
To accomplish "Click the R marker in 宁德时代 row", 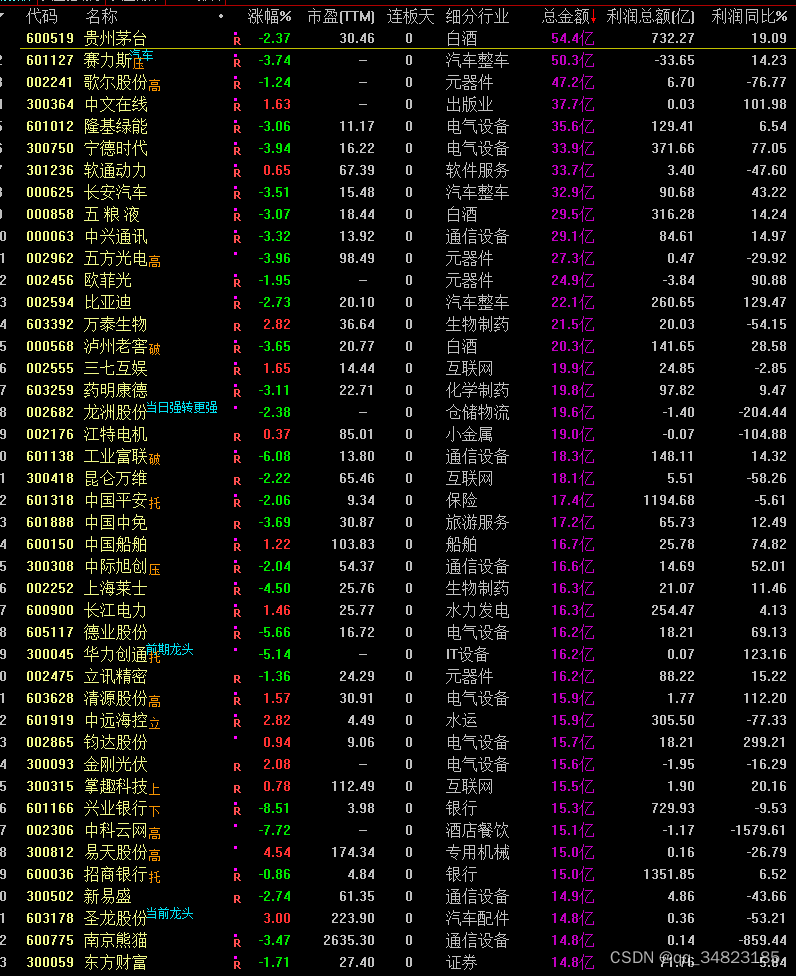I will pyautogui.click(x=237, y=150).
